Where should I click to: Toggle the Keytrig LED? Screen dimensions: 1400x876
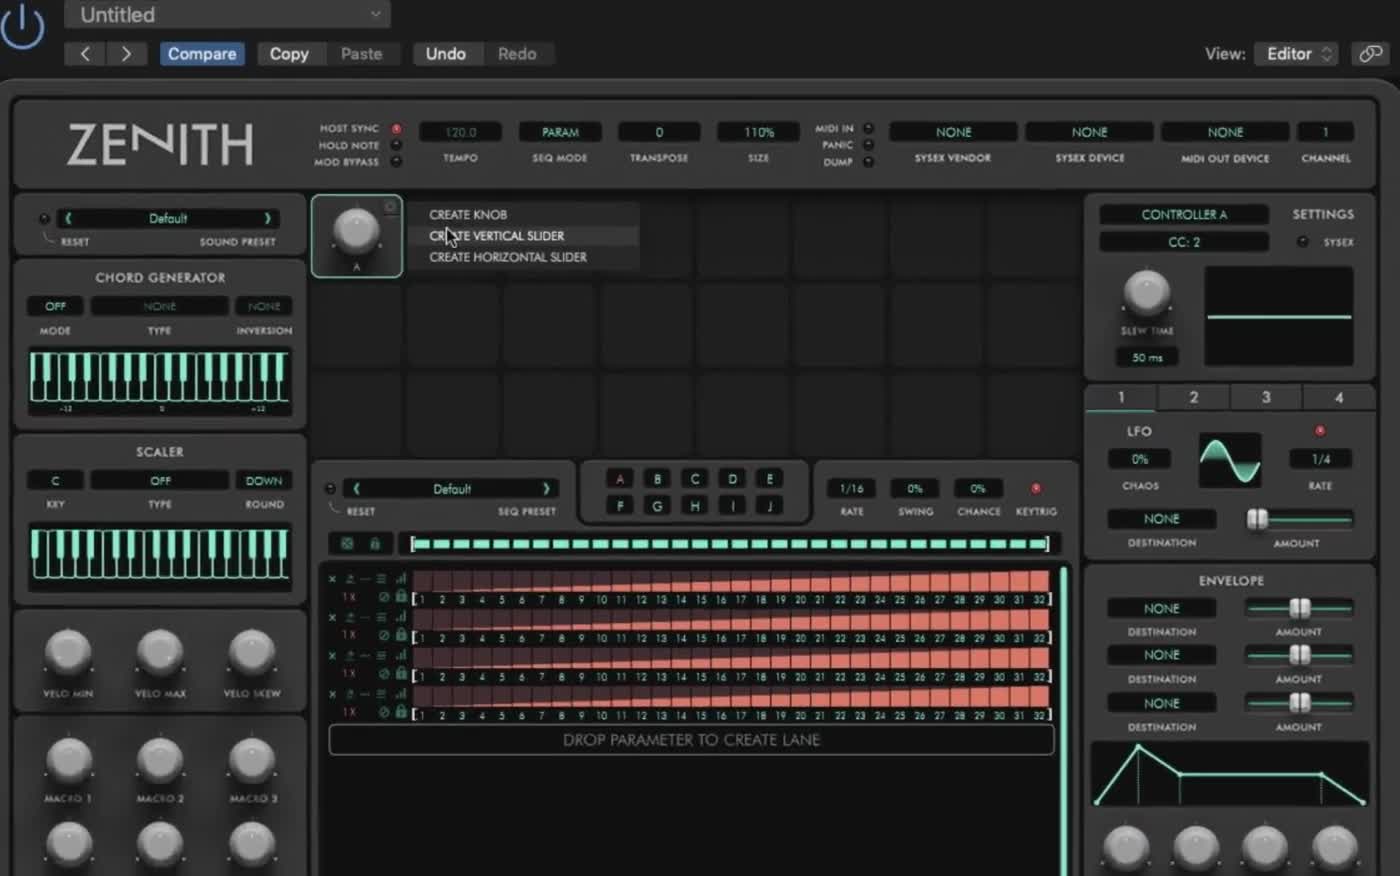click(x=1036, y=488)
